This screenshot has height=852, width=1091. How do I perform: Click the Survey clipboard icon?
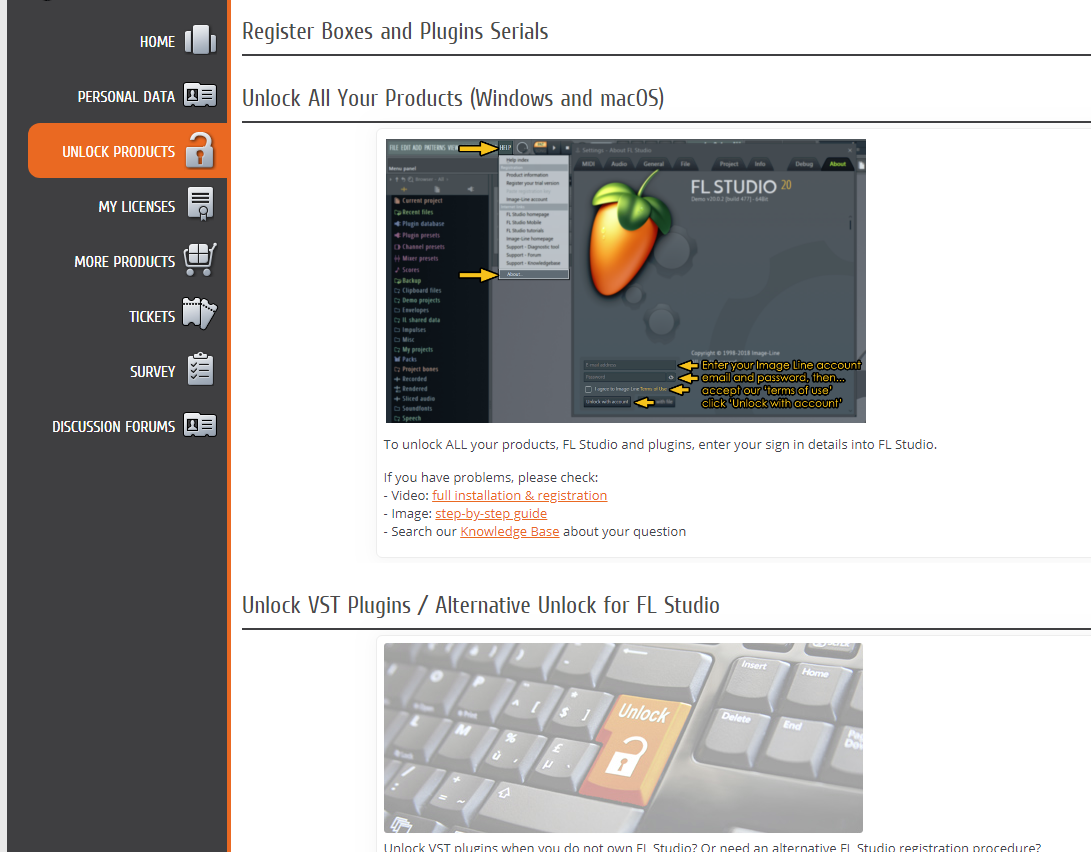[200, 369]
